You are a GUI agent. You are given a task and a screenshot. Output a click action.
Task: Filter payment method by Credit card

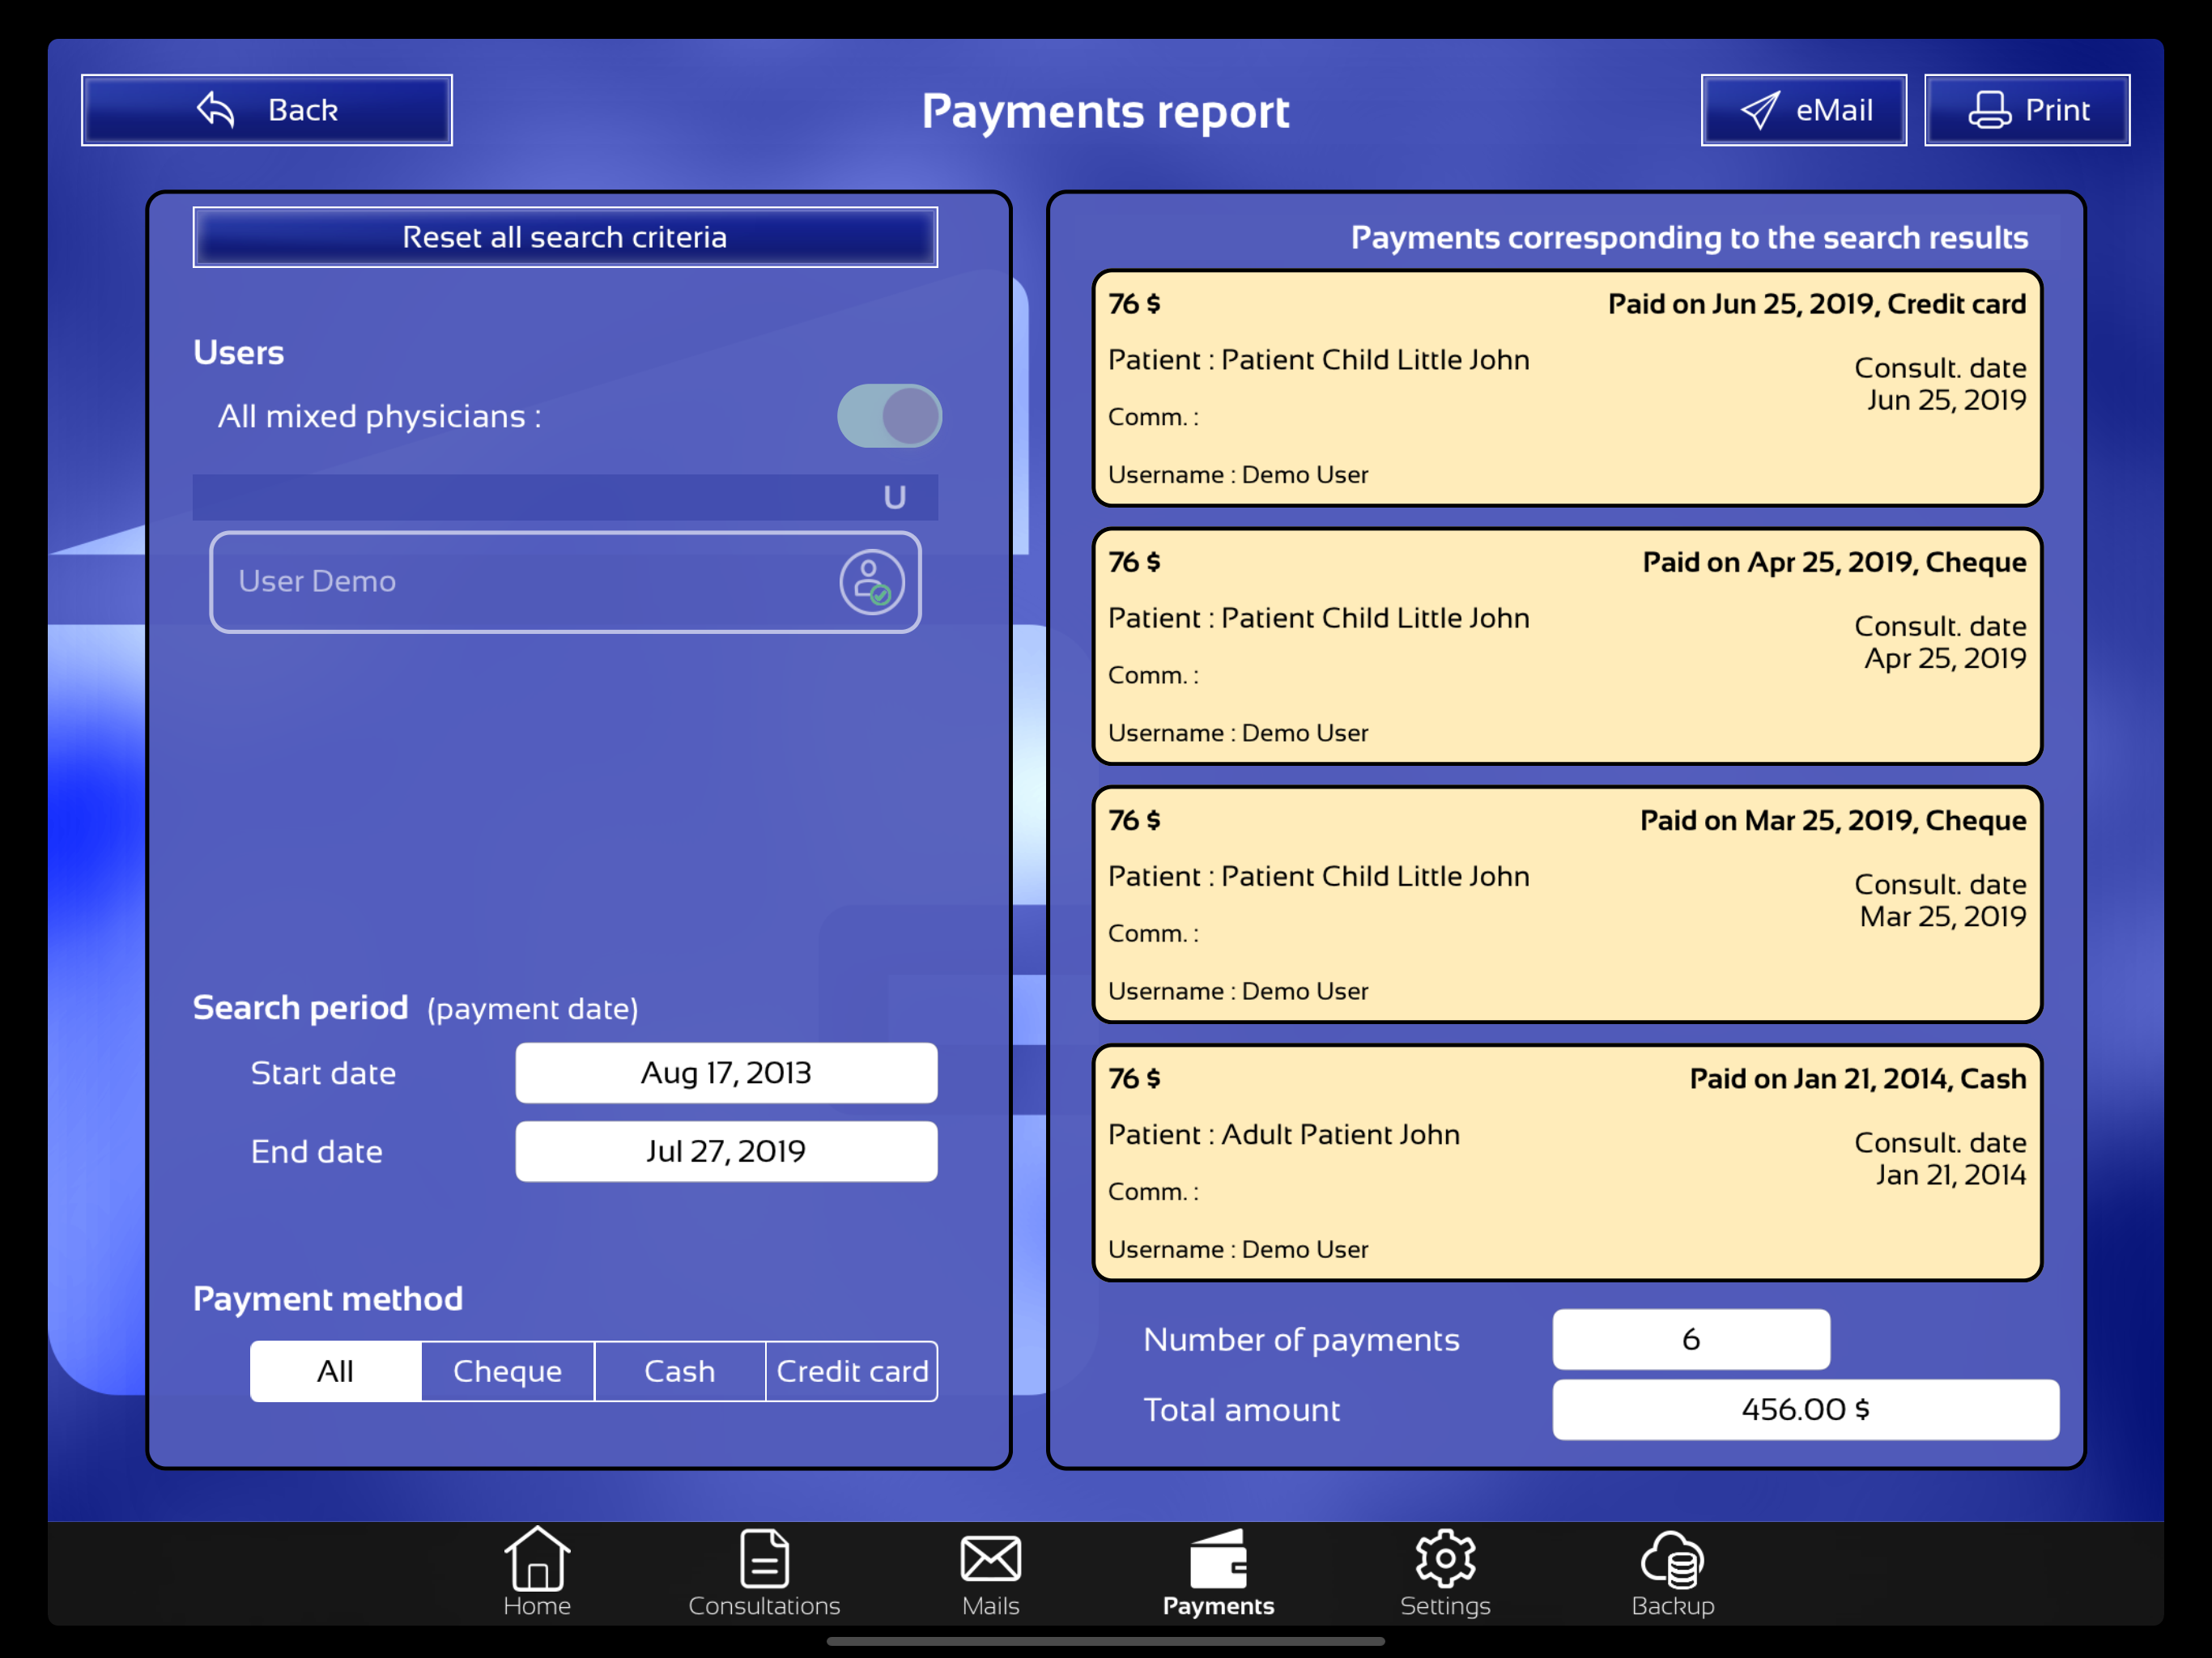(x=852, y=1371)
